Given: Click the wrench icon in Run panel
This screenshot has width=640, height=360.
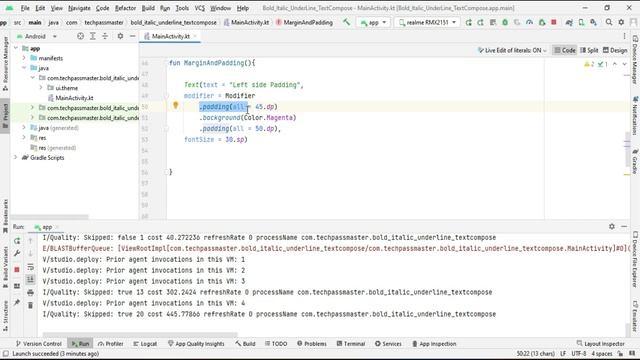Looking at the screenshot, I should point(17,253).
